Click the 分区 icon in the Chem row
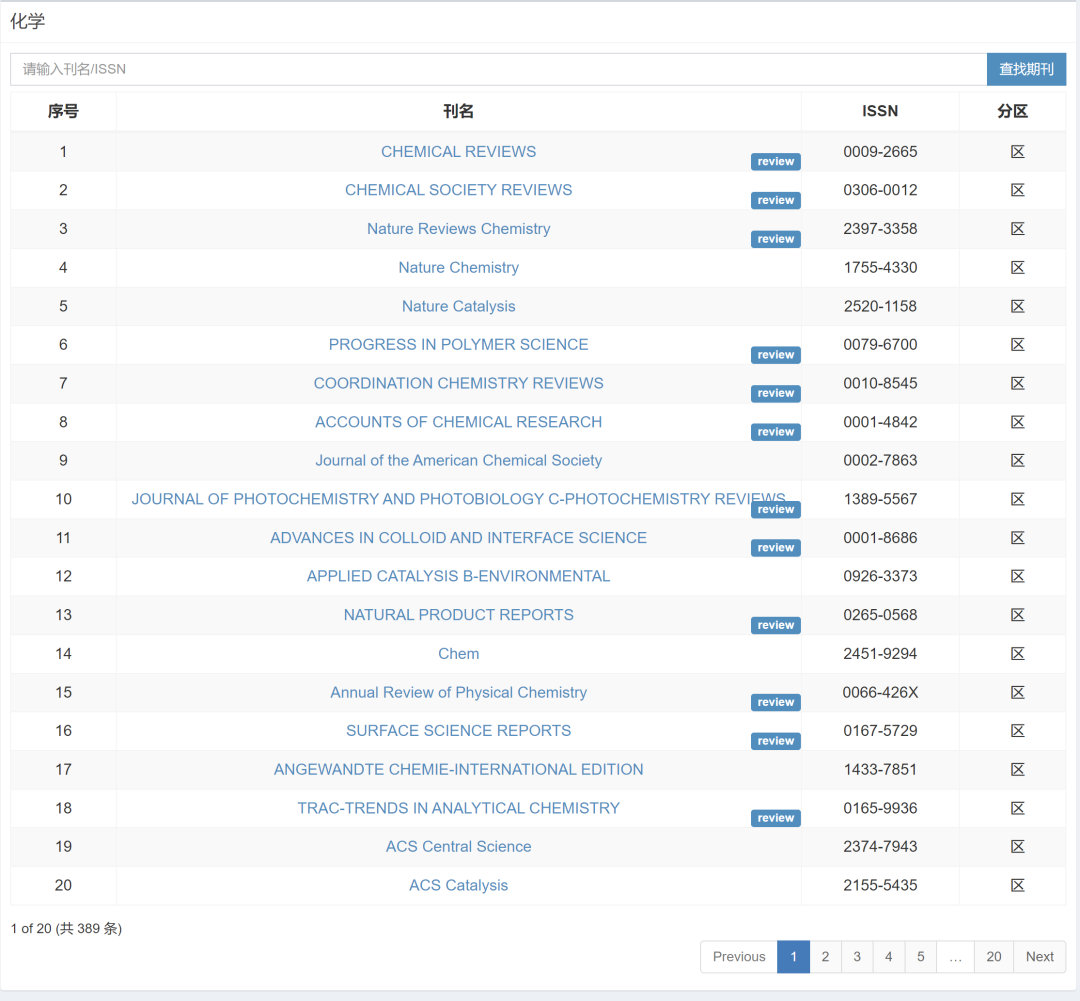1080x1001 pixels. point(1017,654)
